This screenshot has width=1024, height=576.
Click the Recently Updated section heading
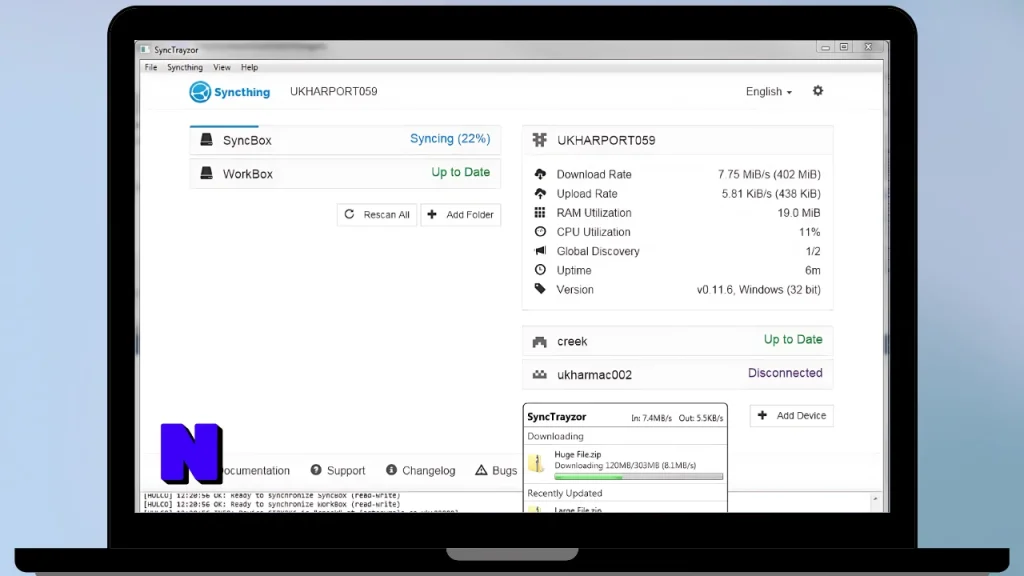click(x=564, y=493)
